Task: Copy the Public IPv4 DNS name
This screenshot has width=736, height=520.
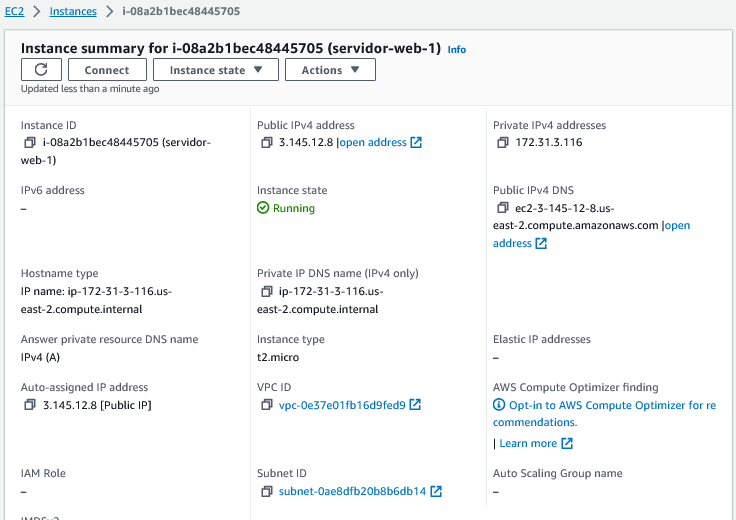Action: pyautogui.click(x=503, y=208)
